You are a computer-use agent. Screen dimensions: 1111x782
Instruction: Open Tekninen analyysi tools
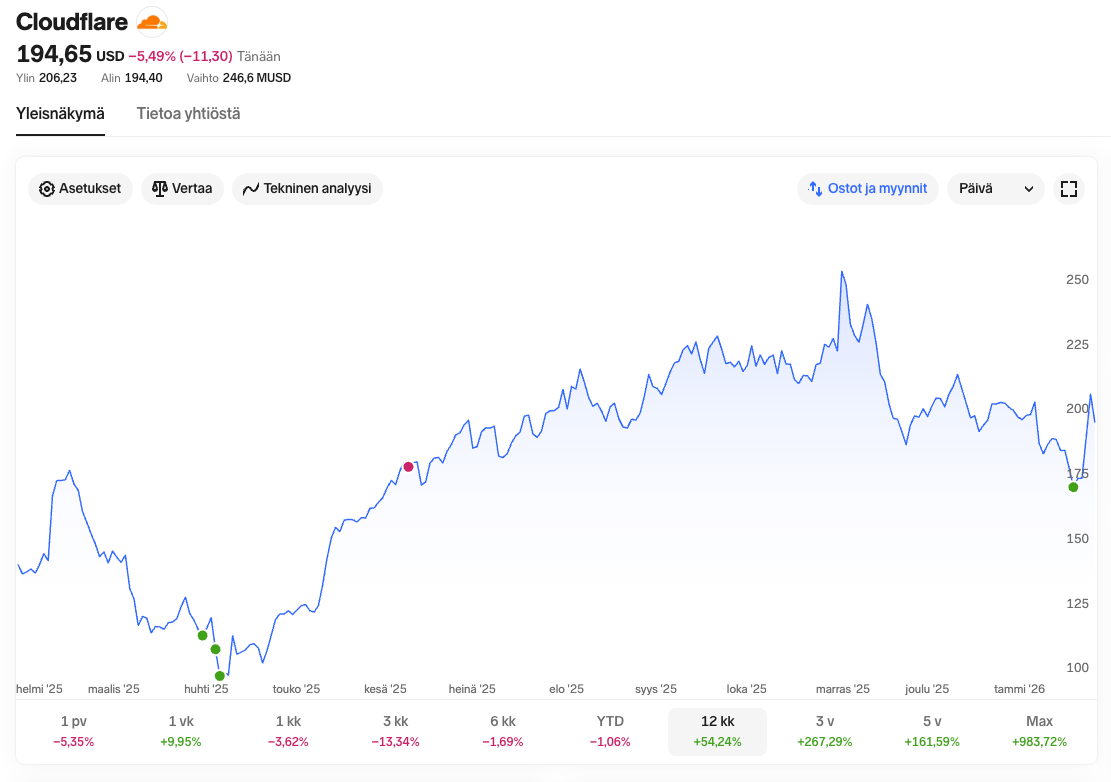(x=308, y=188)
